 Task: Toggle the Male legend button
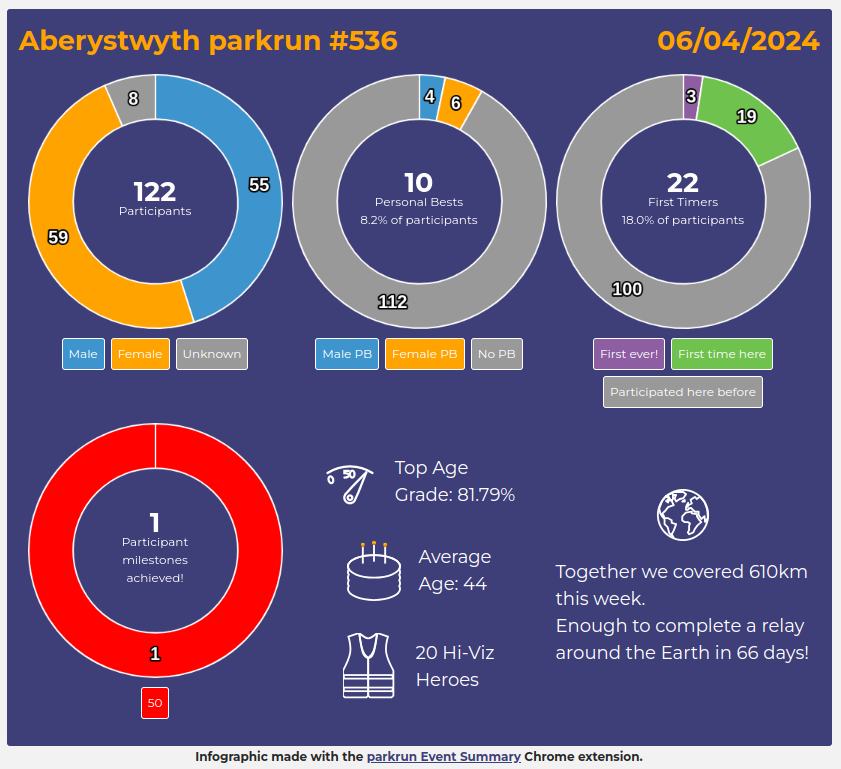tap(83, 354)
